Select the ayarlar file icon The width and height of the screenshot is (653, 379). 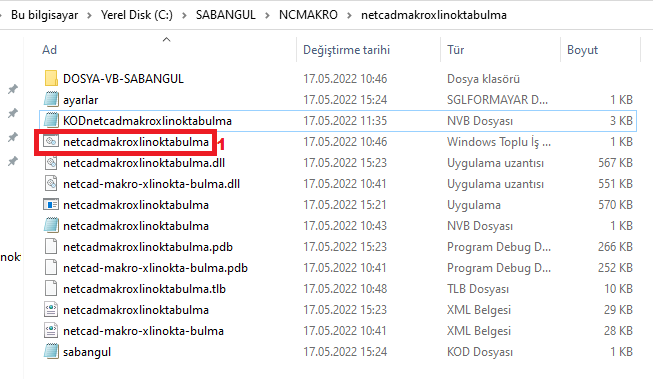51,100
